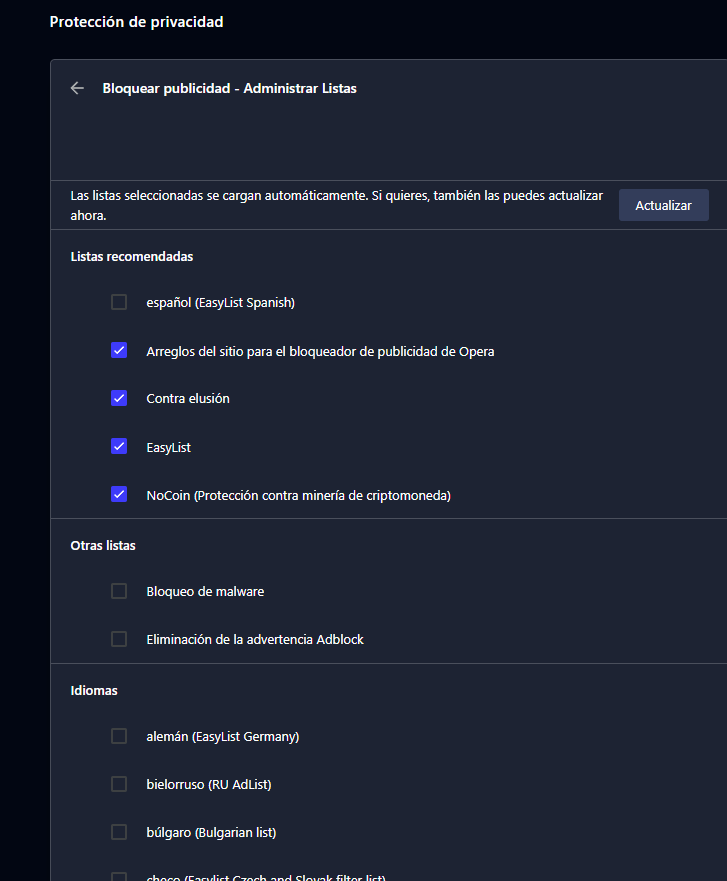Image resolution: width=727 pixels, height=881 pixels.
Task: Uncheck the Contra elusión list
Action: pos(119,398)
